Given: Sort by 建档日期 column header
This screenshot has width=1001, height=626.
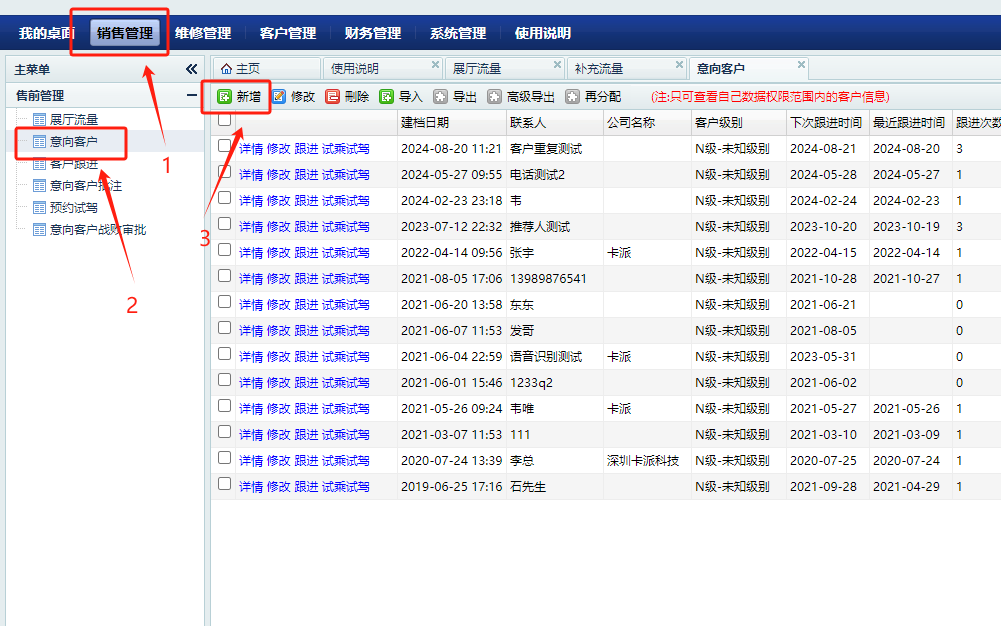Looking at the screenshot, I should (x=425, y=122).
